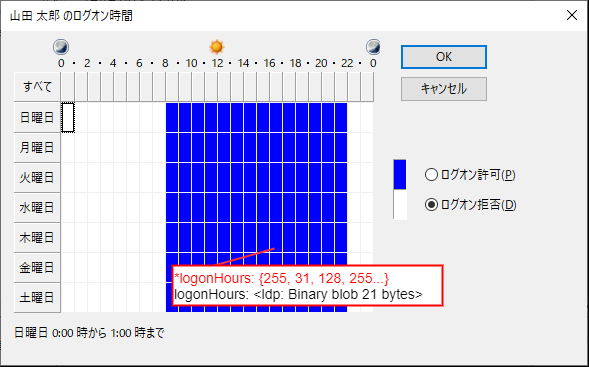Click the status text 日曜日 0:00 時から 1:00 時まで
Viewport: 589px width, 367px height.
tap(89, 333)
